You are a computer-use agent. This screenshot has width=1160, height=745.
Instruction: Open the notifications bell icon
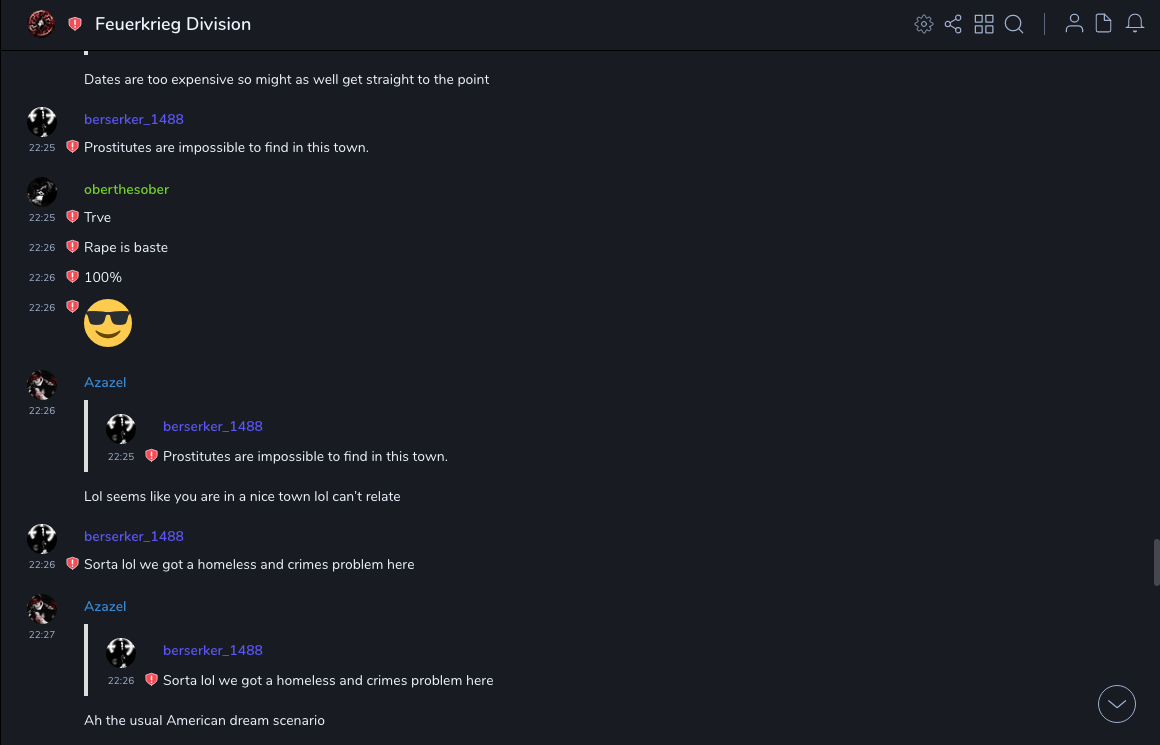1135,24
